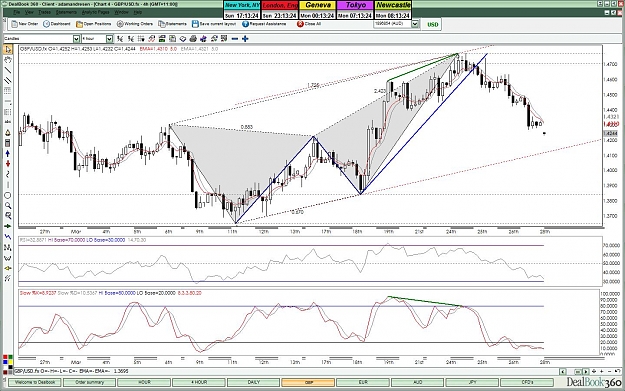The image size is (625, 391).
Task: Click the USD currency button
Action: coord(432,24)
